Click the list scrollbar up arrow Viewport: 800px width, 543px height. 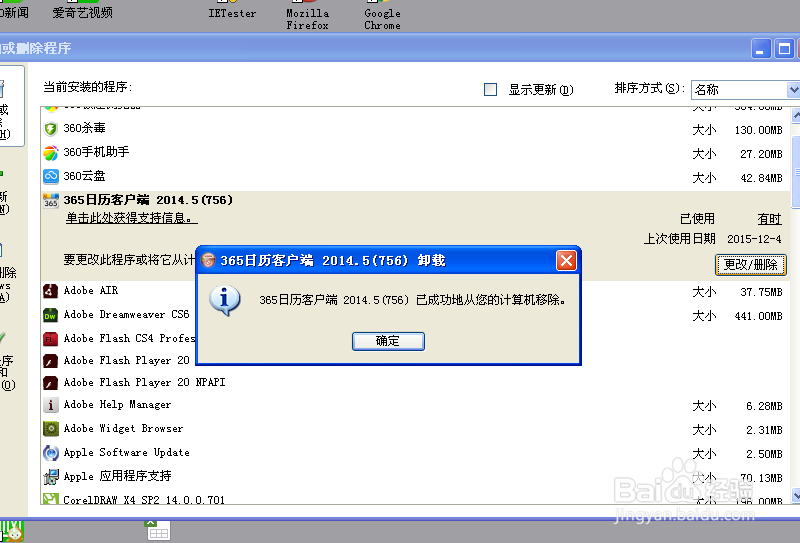pyautogui.click(x=795, y=115)
